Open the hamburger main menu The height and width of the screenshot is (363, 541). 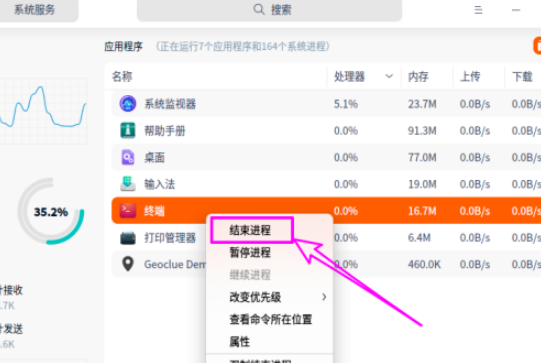(478, 10)
